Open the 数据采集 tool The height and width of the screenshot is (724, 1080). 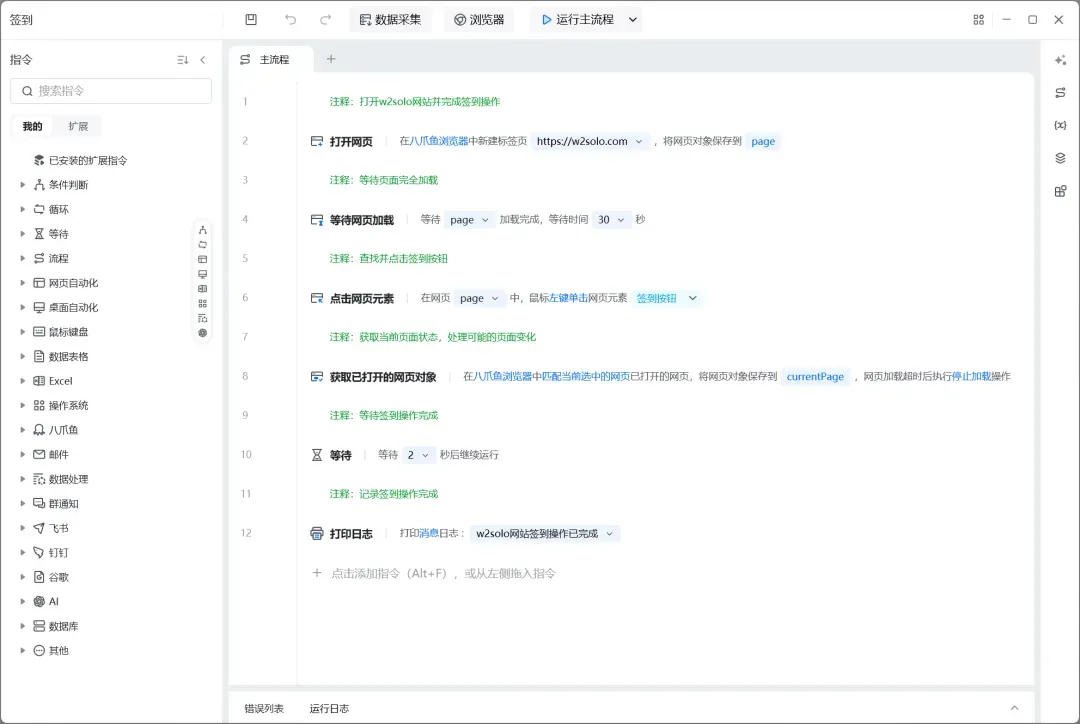click(391, 19)
